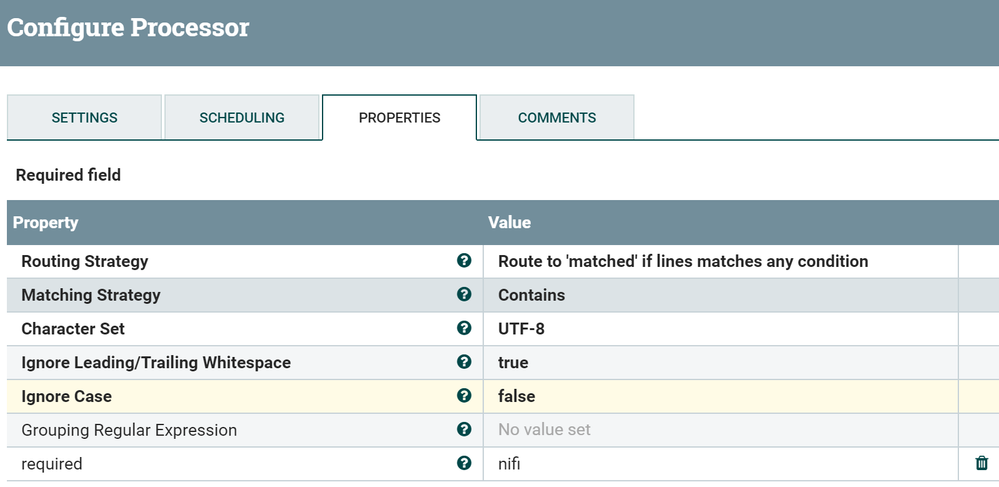Click question mark icon beside Ignore Case
The image size is (999, 487).
(x=464, y=396)
